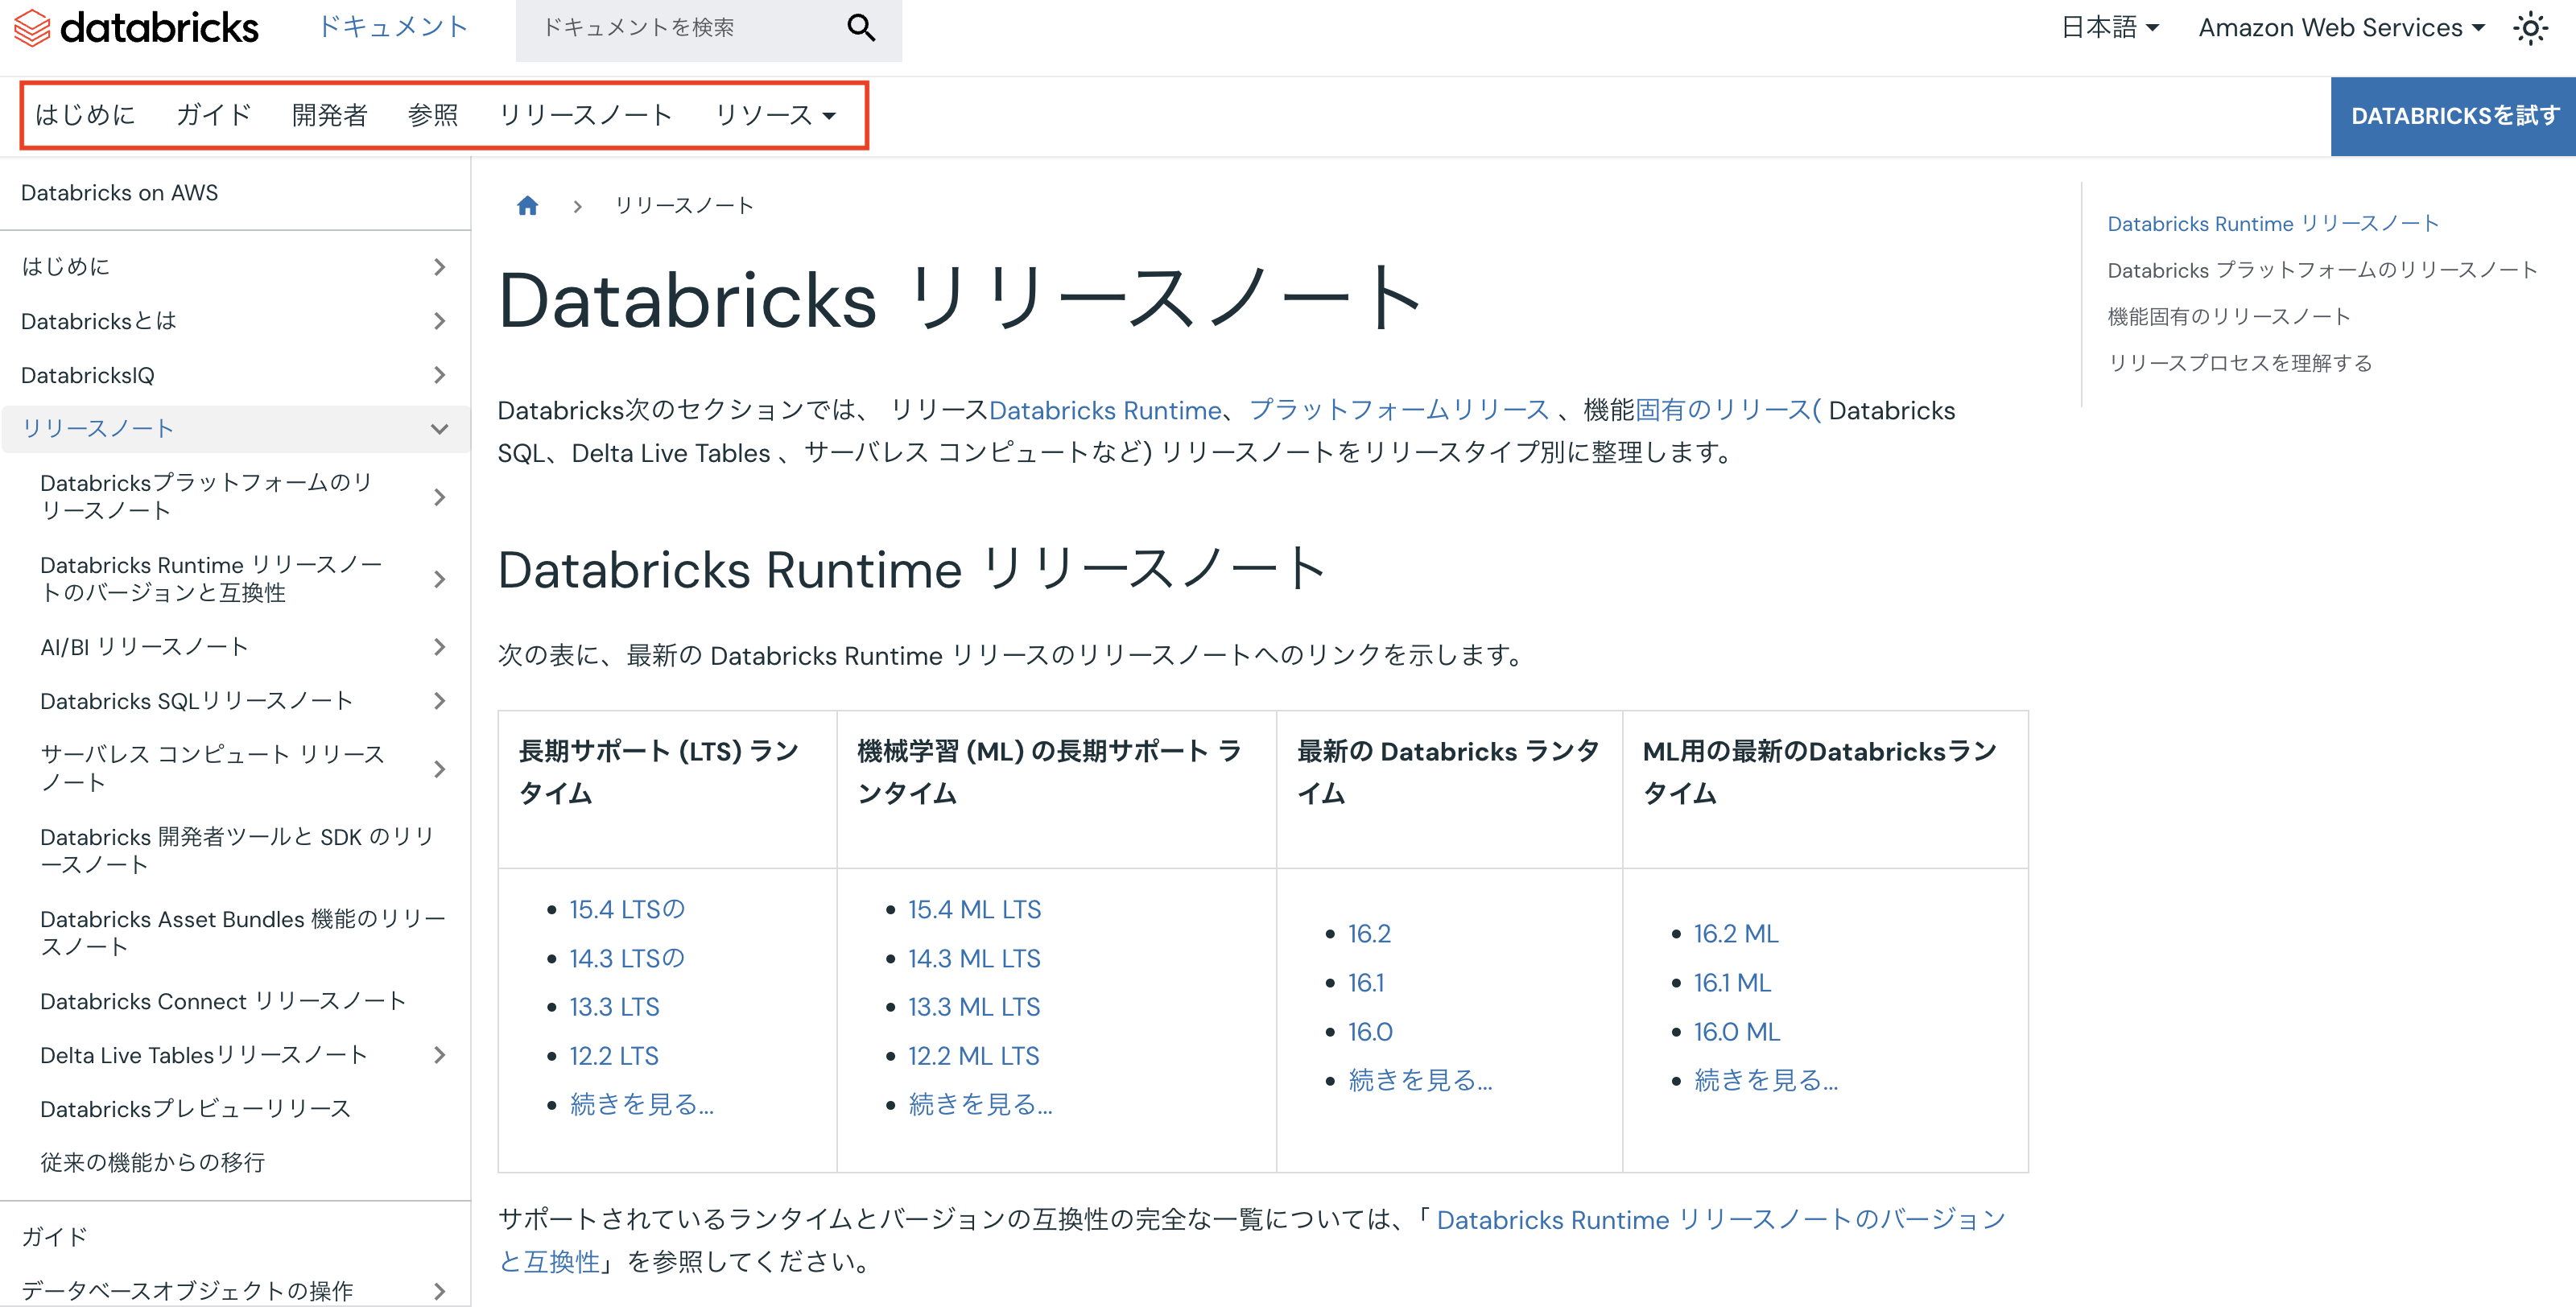The image size is (2576, 1307).
Task: Click the search magnifier icon
Action: tap(860, 28)
